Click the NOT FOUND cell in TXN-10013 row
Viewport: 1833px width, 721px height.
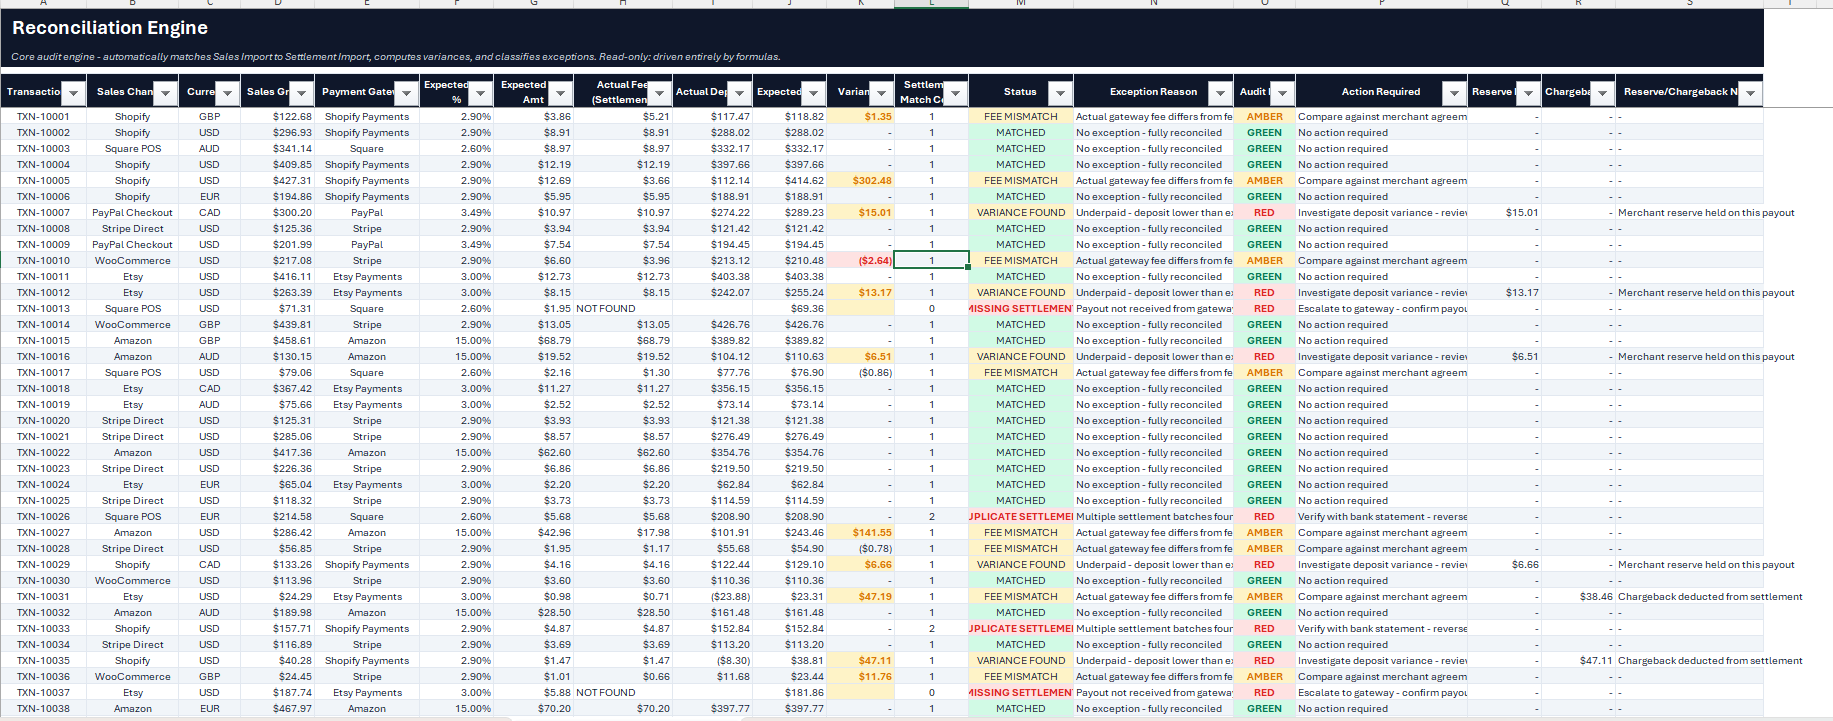pos(606,309)
